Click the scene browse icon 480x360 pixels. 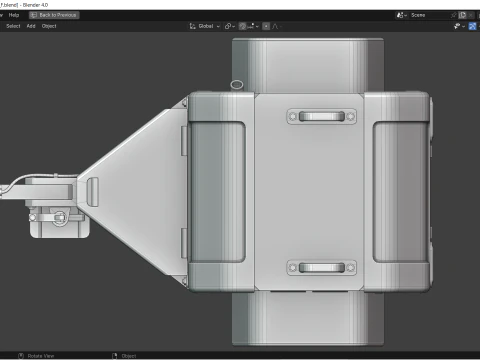click(401, 15)
